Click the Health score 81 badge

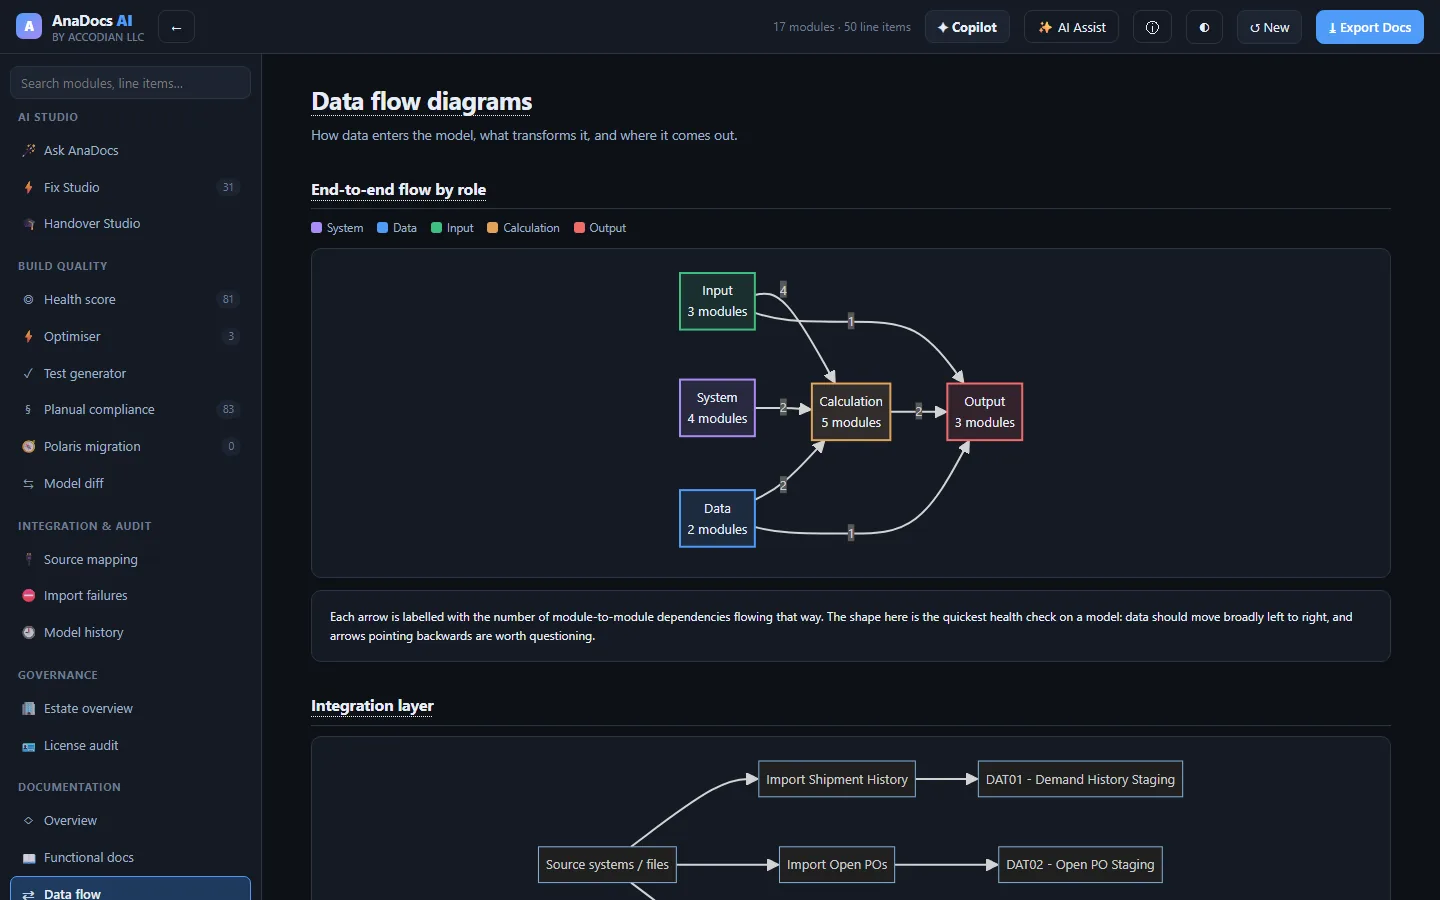228,300
